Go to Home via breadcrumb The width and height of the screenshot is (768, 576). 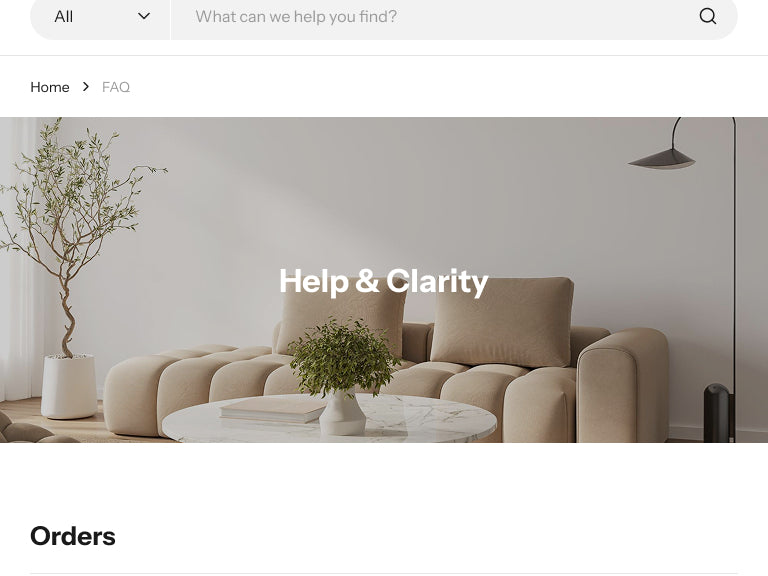pos(50,87)
